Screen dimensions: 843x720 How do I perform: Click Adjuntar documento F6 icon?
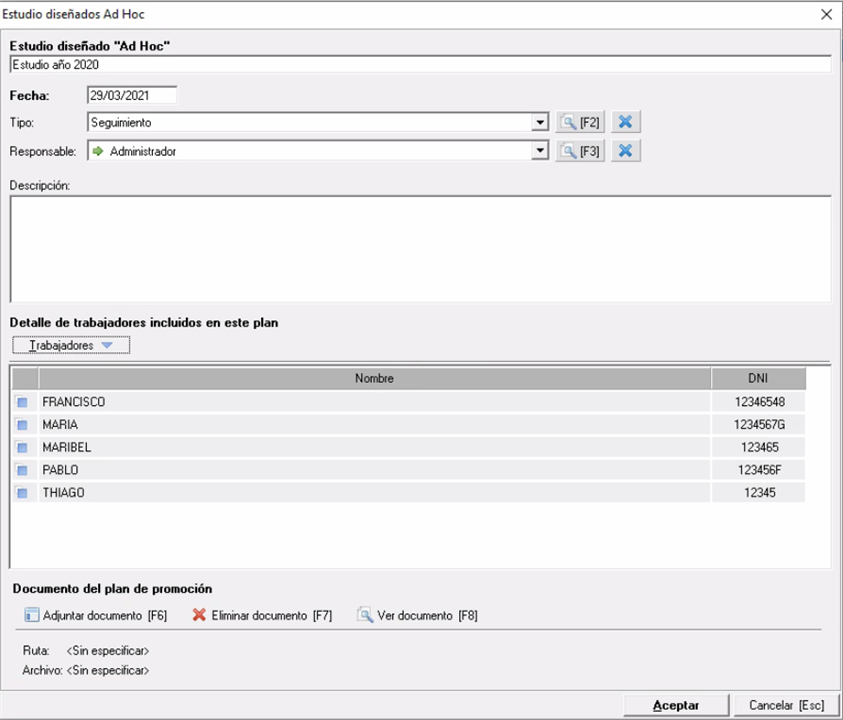tap(31, 616)
